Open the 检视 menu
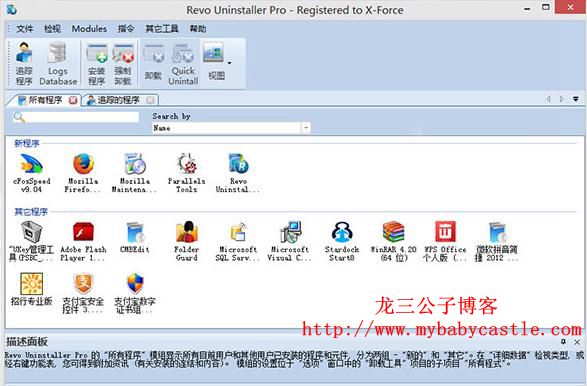This screenshot has width=587, height=386. pos(52,29)
